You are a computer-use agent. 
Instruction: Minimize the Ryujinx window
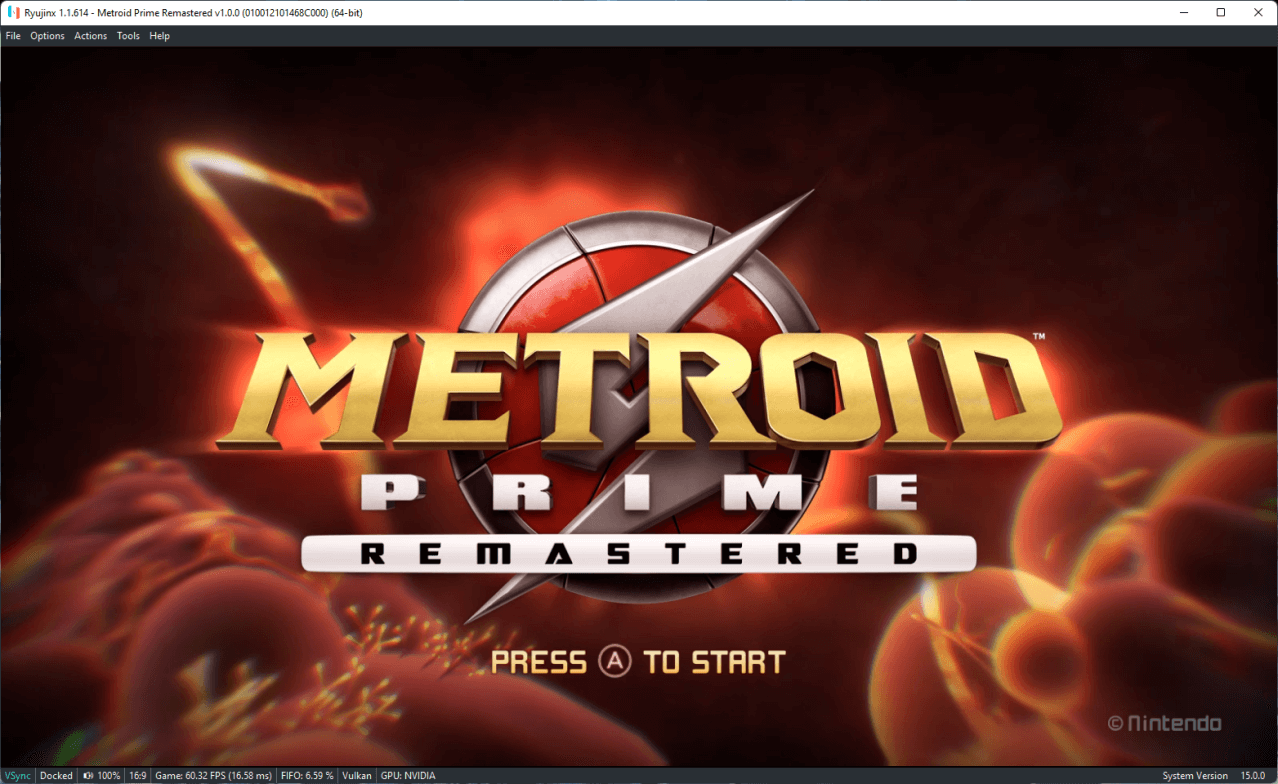click(x=1185, y=12)
